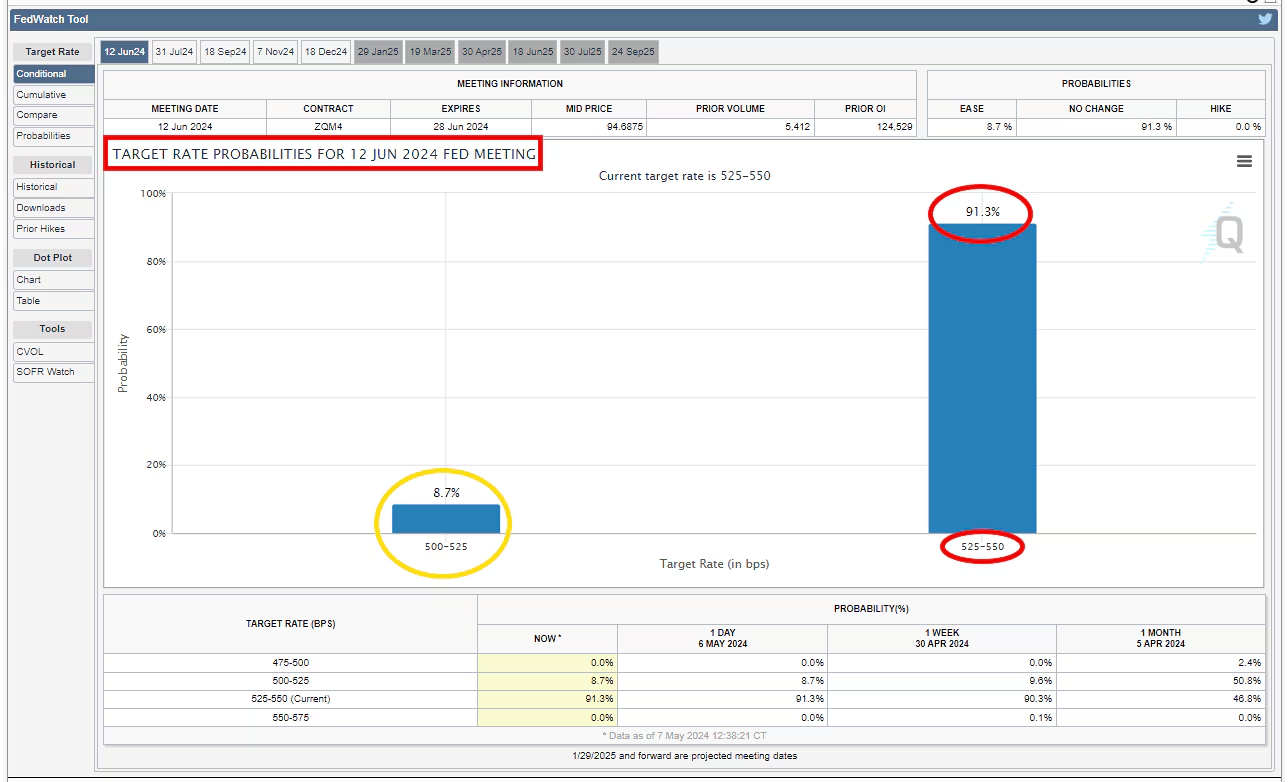Launch the CVOL tool
The height and width of the screenshot is (782, 1288).
(54, 352)
